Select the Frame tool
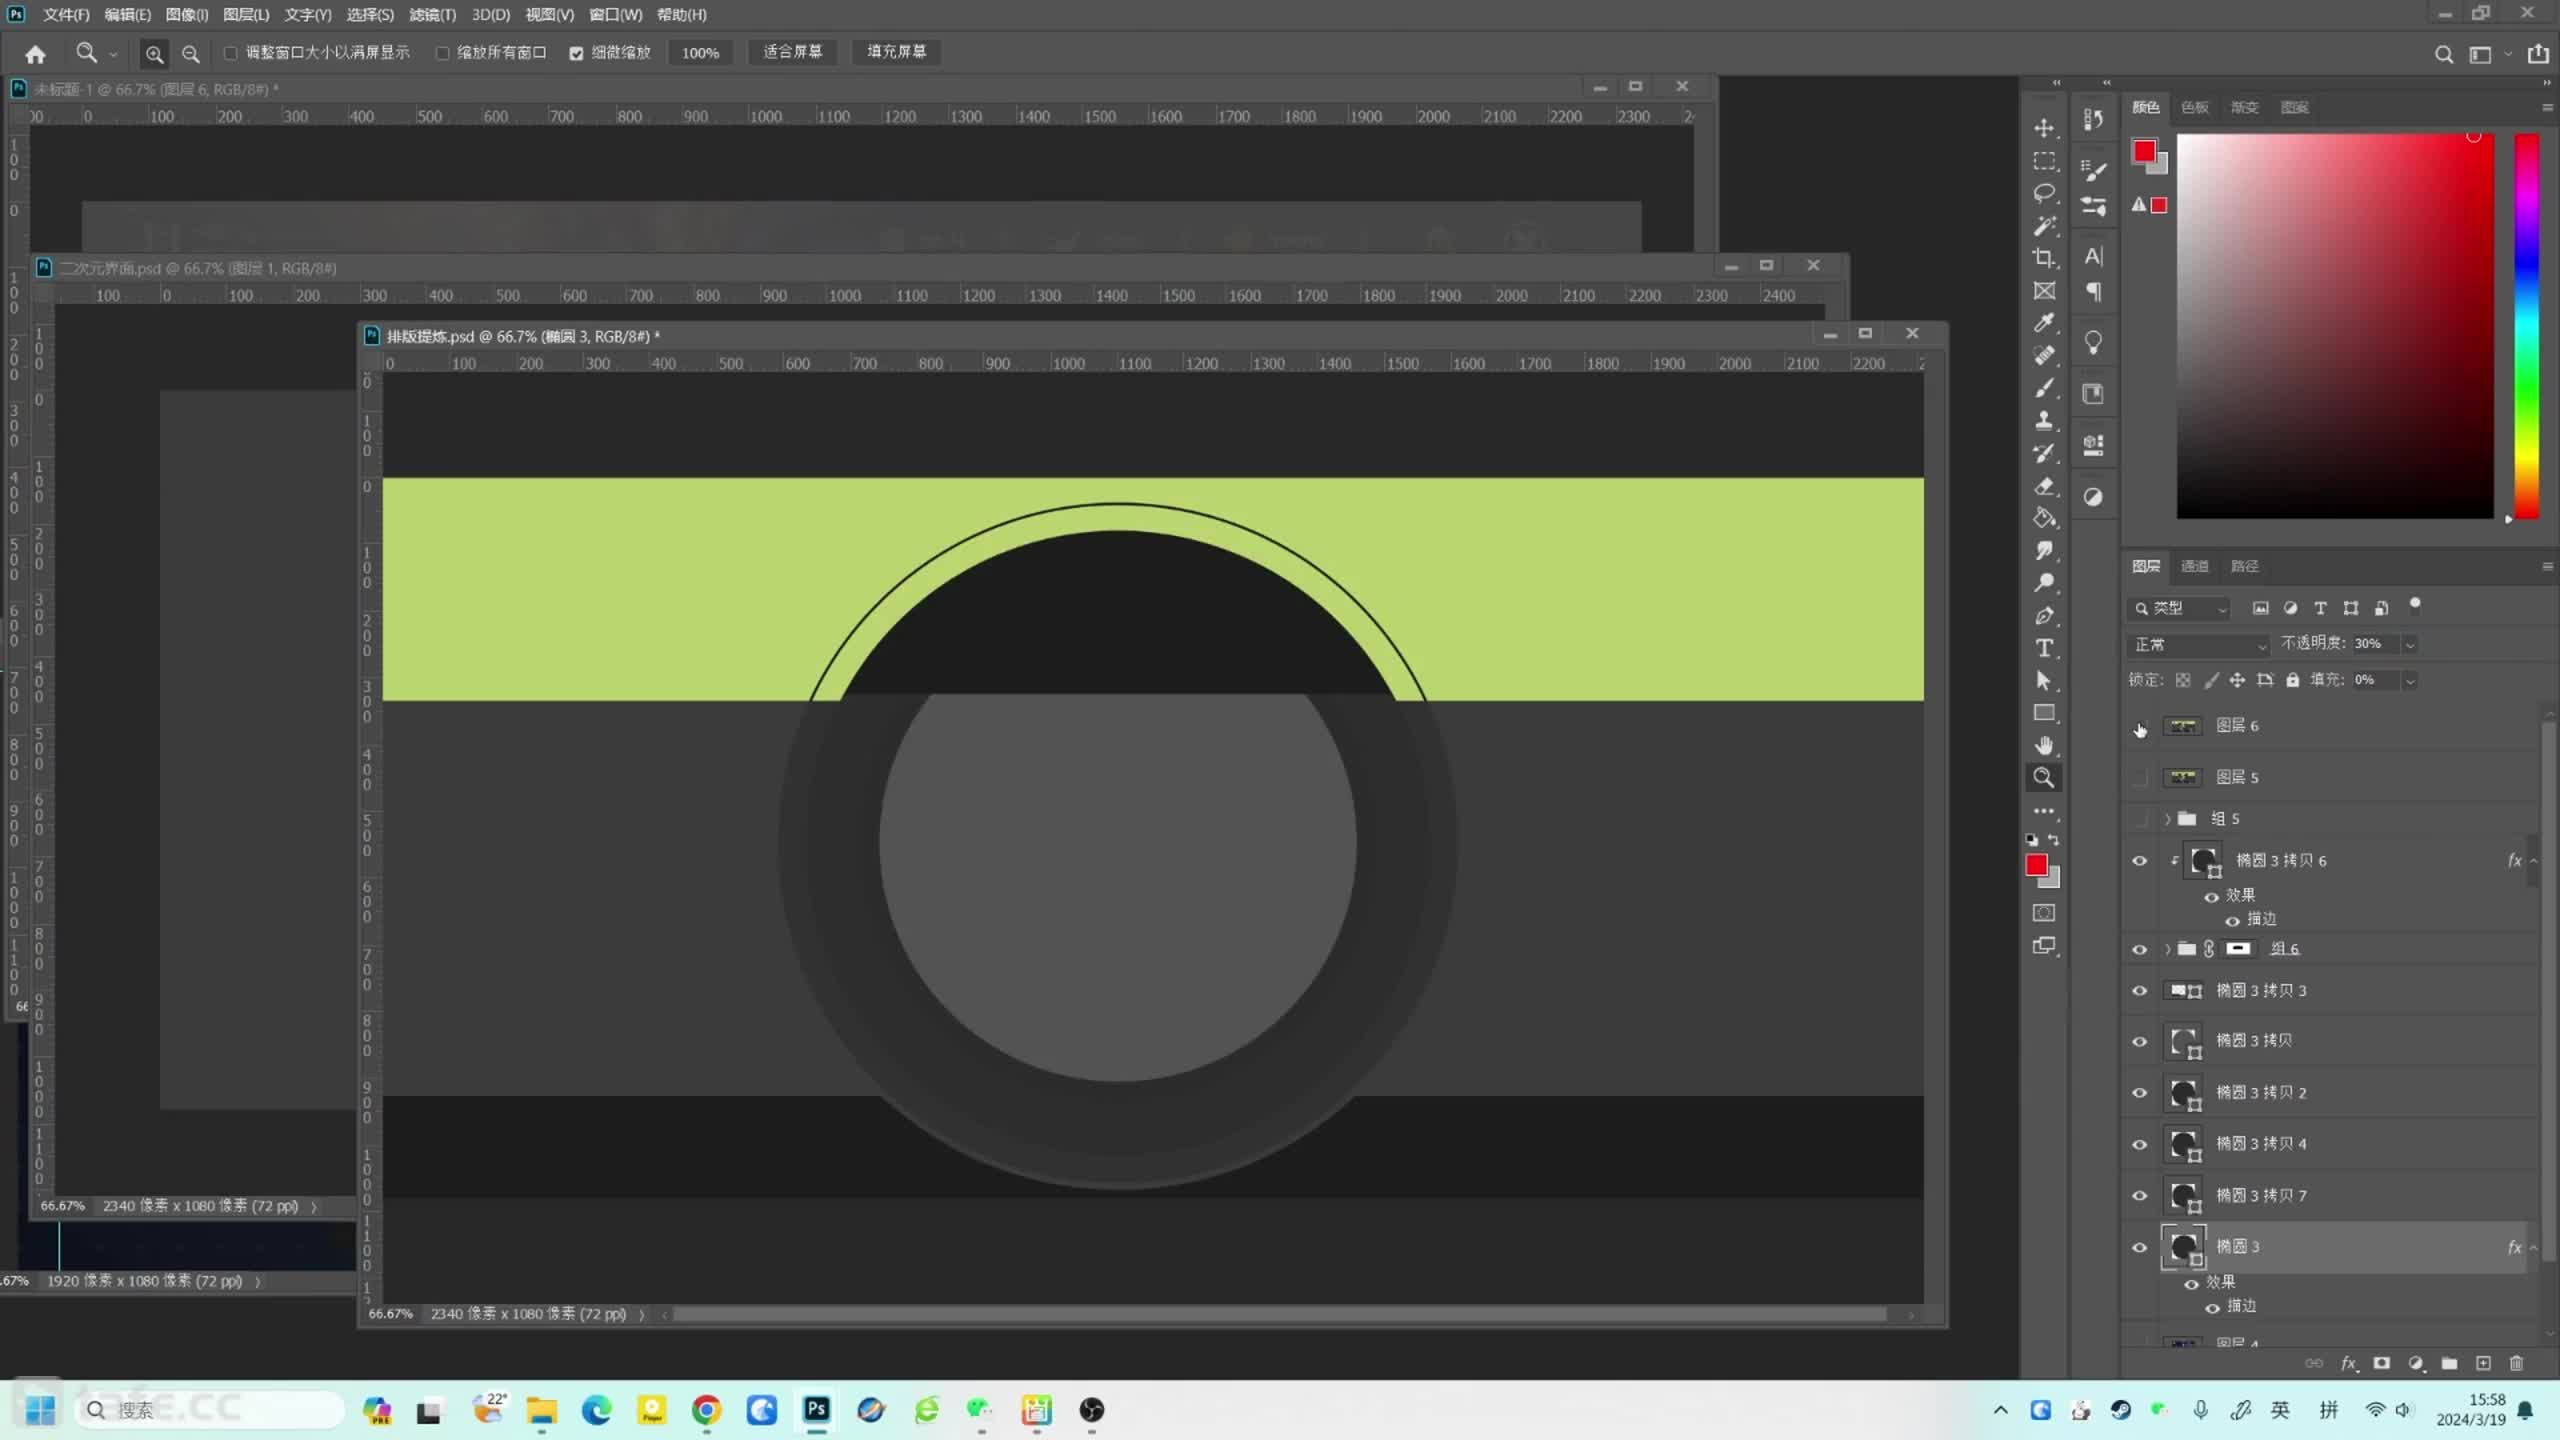This screenshot has width=2560, height=1440. (x=2044, y=291)
